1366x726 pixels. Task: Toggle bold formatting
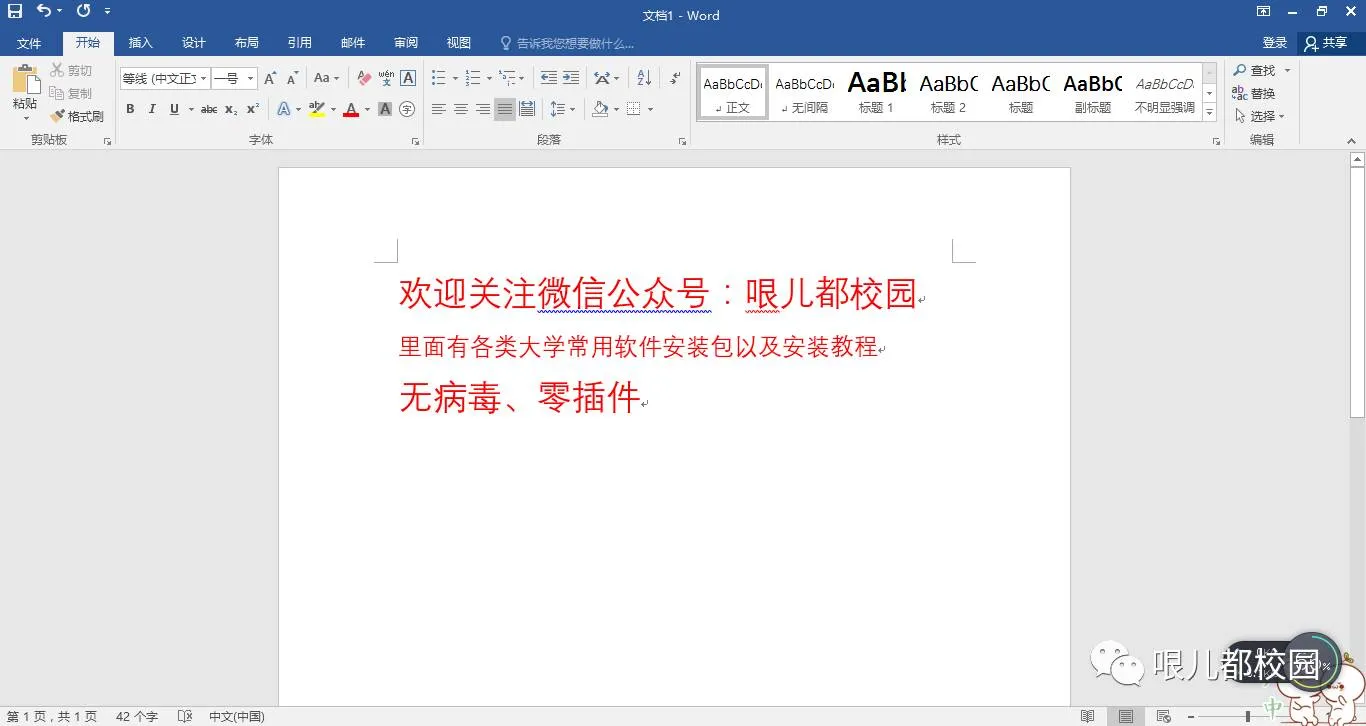(x=130, y=109)
